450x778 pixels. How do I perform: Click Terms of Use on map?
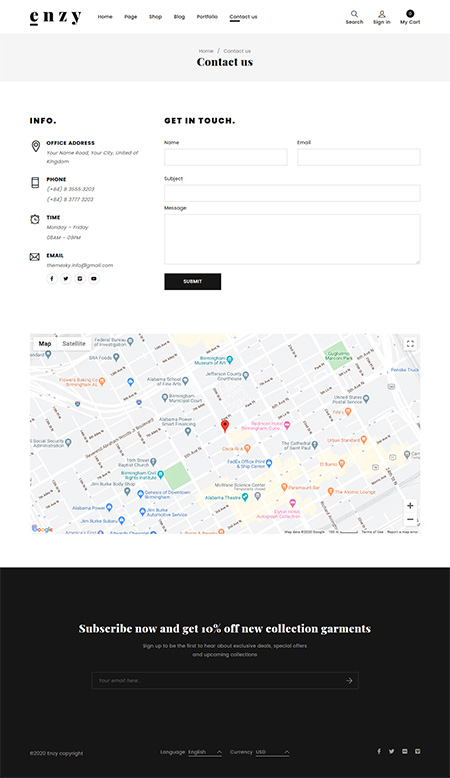pos(372,532)
